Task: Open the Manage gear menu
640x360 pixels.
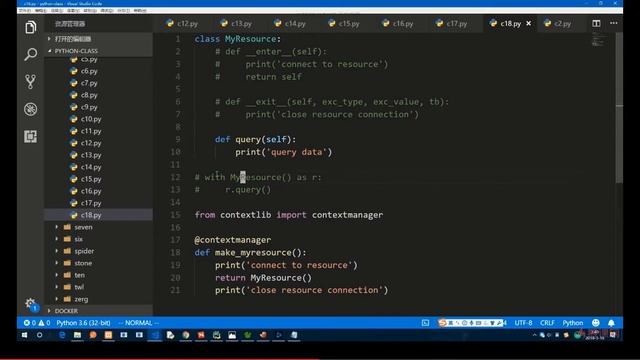Action: point(31,303)
